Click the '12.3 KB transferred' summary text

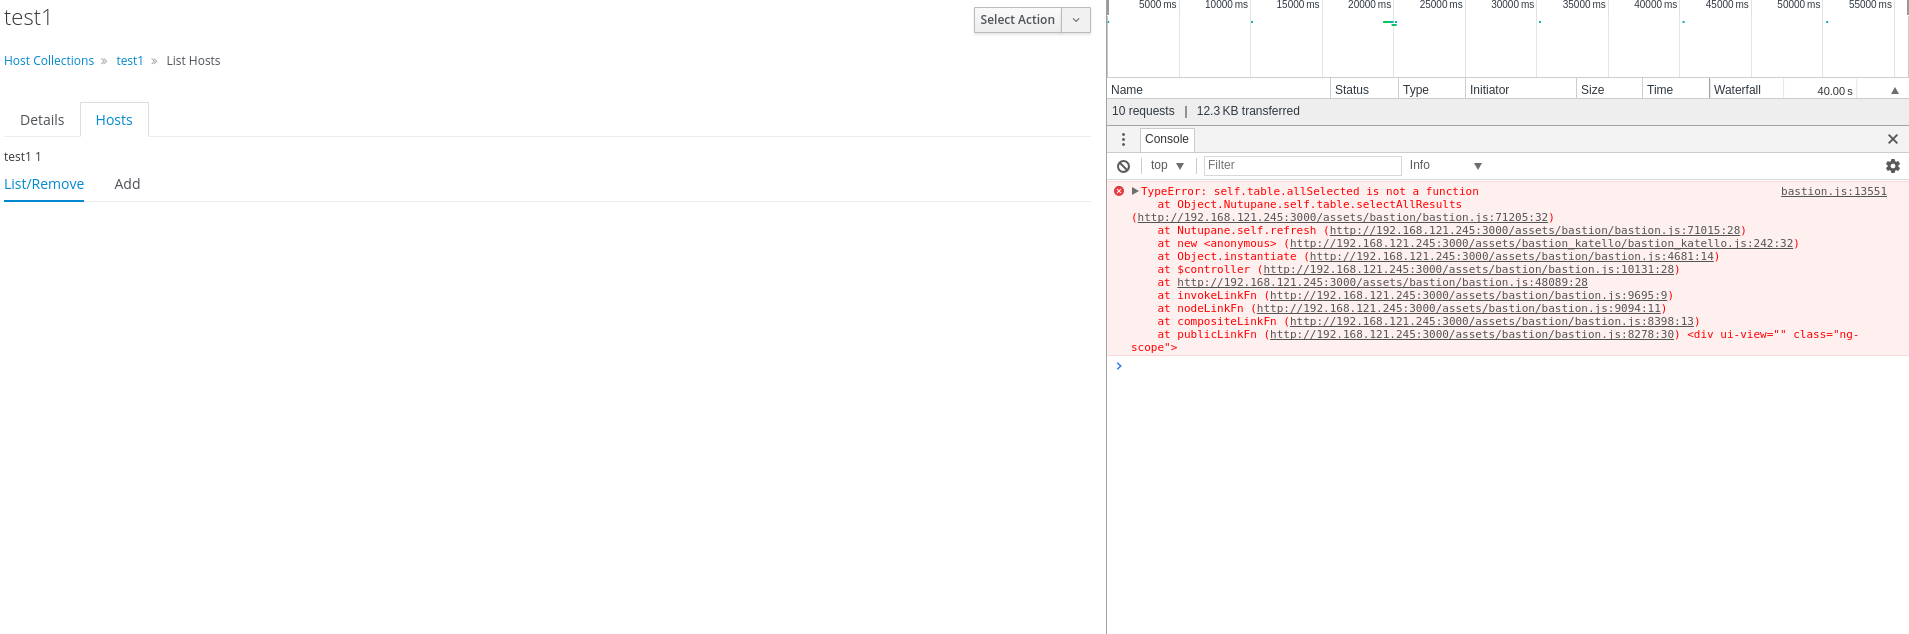(x=1248, y=112)
